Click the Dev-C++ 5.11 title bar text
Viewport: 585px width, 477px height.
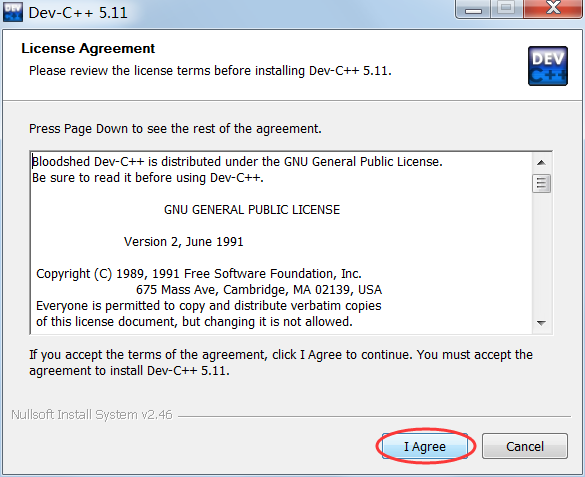point(78,13)
